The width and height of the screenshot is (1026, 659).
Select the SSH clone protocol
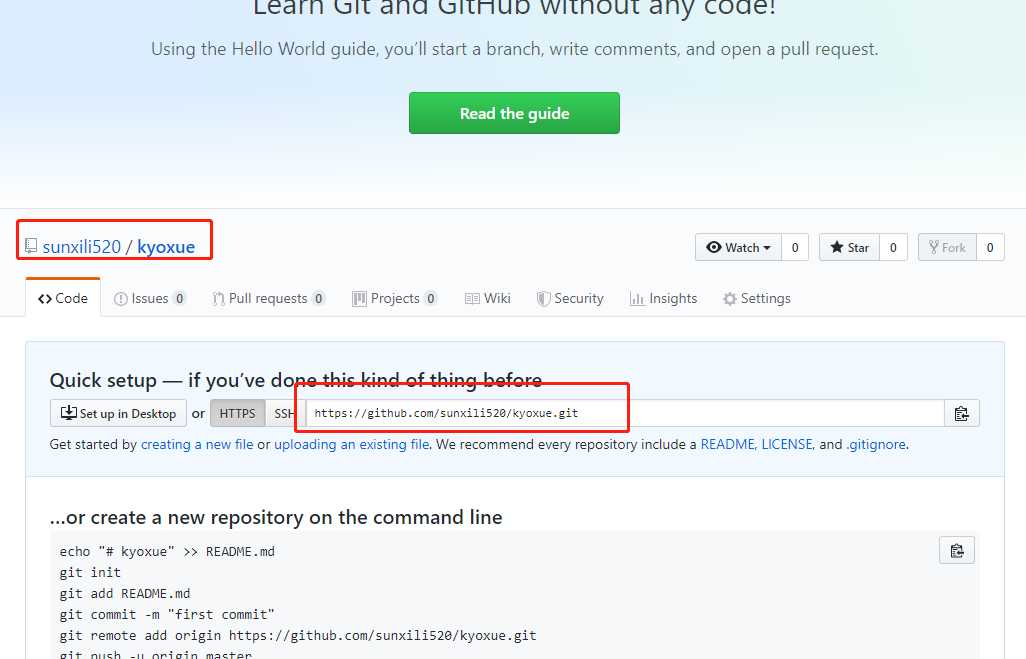(x=284, y=414)
